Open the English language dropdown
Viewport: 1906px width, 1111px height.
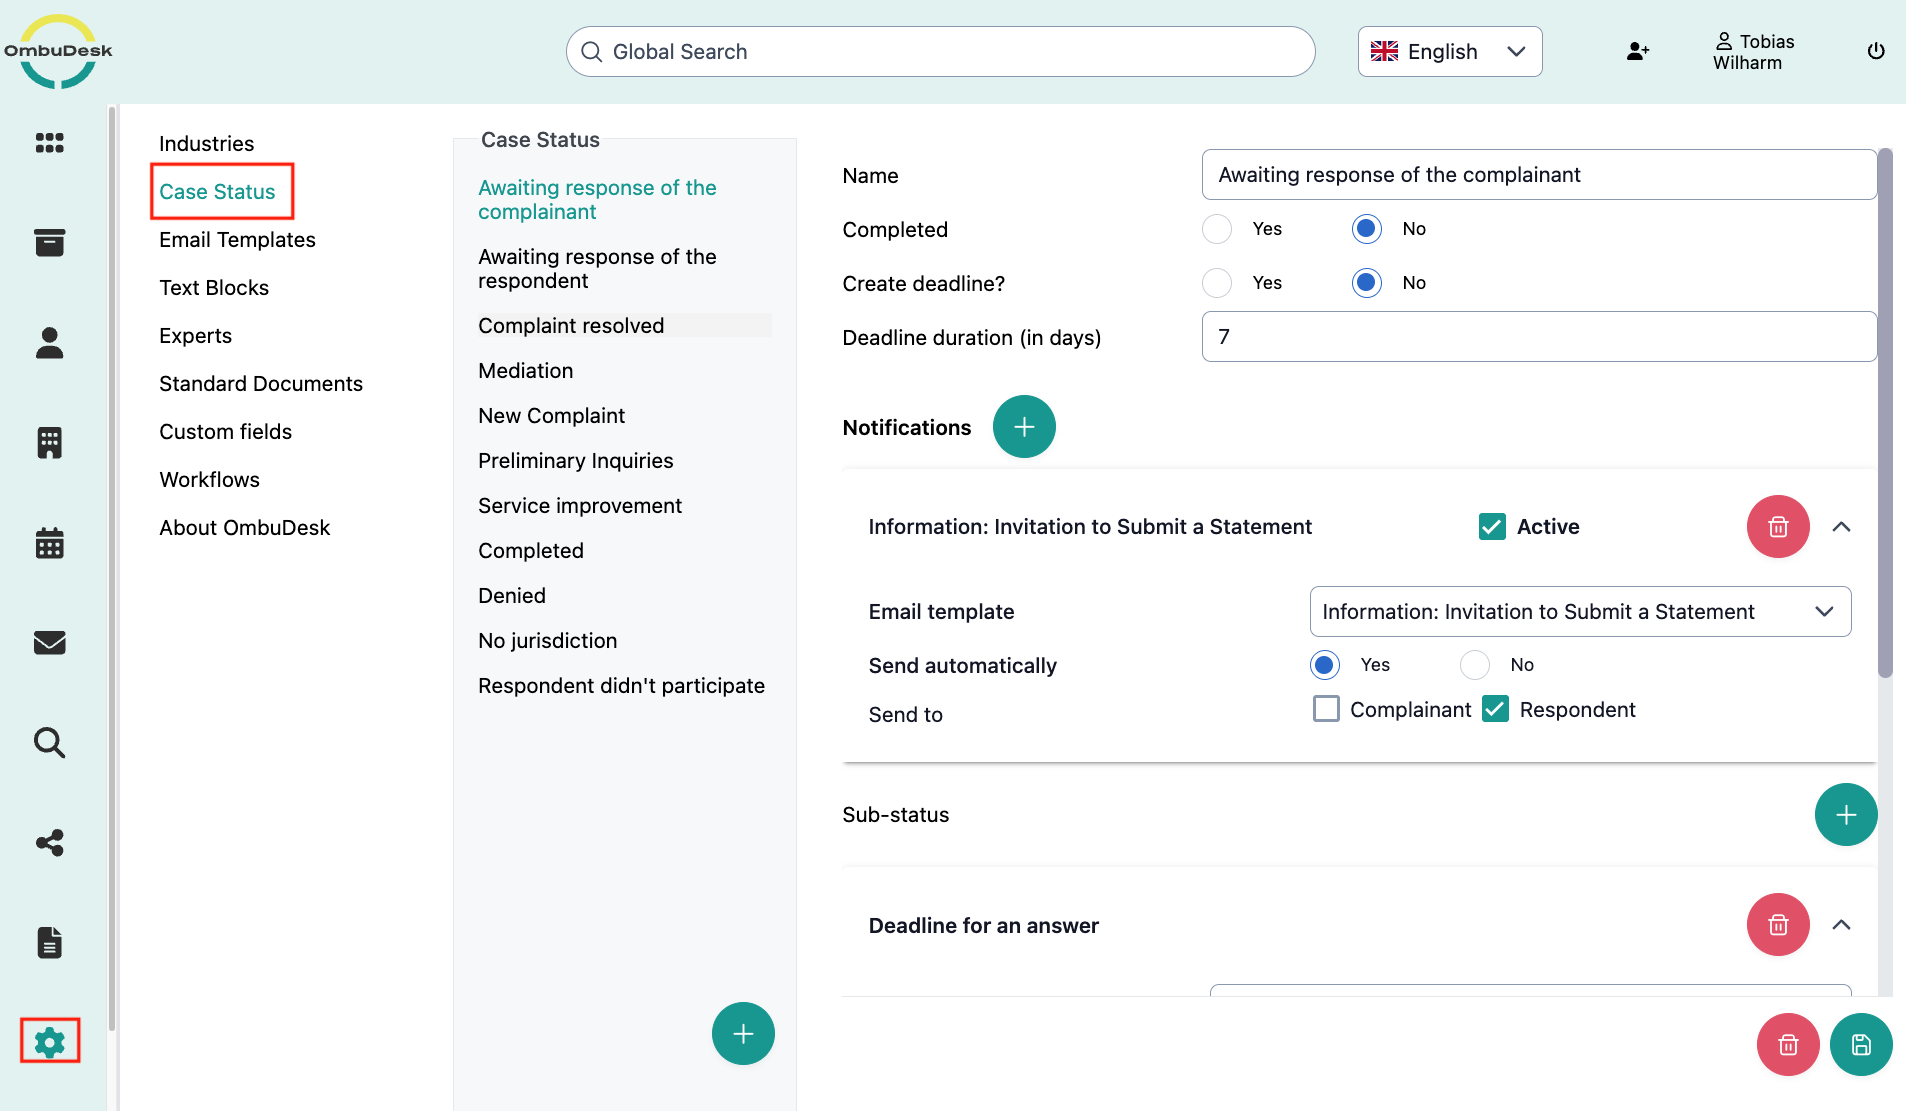click(1450, 52)
